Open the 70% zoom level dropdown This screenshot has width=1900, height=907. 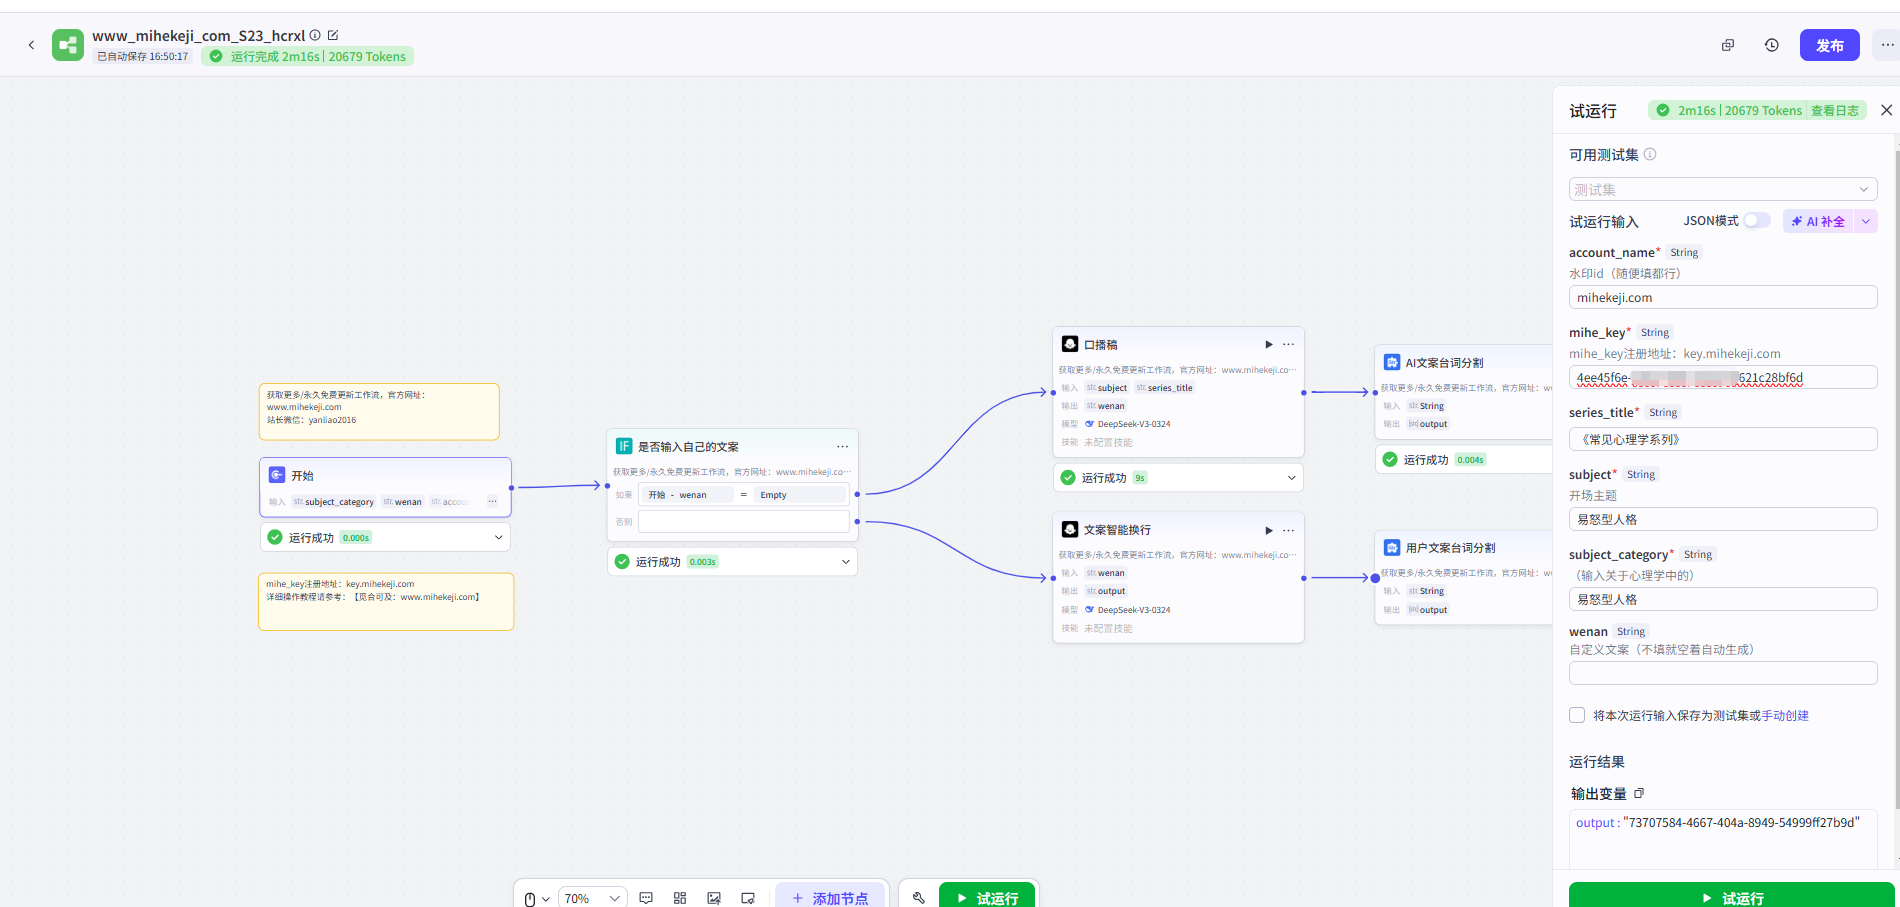pyautogui.click(x=592, y=898)
